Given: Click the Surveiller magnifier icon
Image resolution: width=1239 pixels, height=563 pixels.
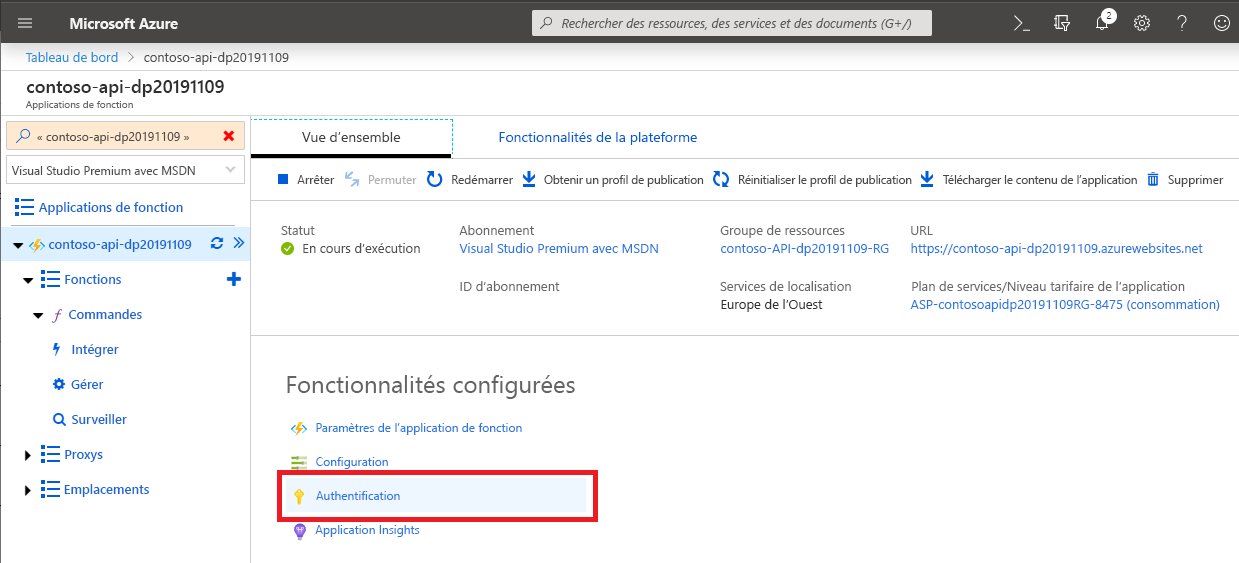Looking at the screenshot, I should [x=58, y=419].
